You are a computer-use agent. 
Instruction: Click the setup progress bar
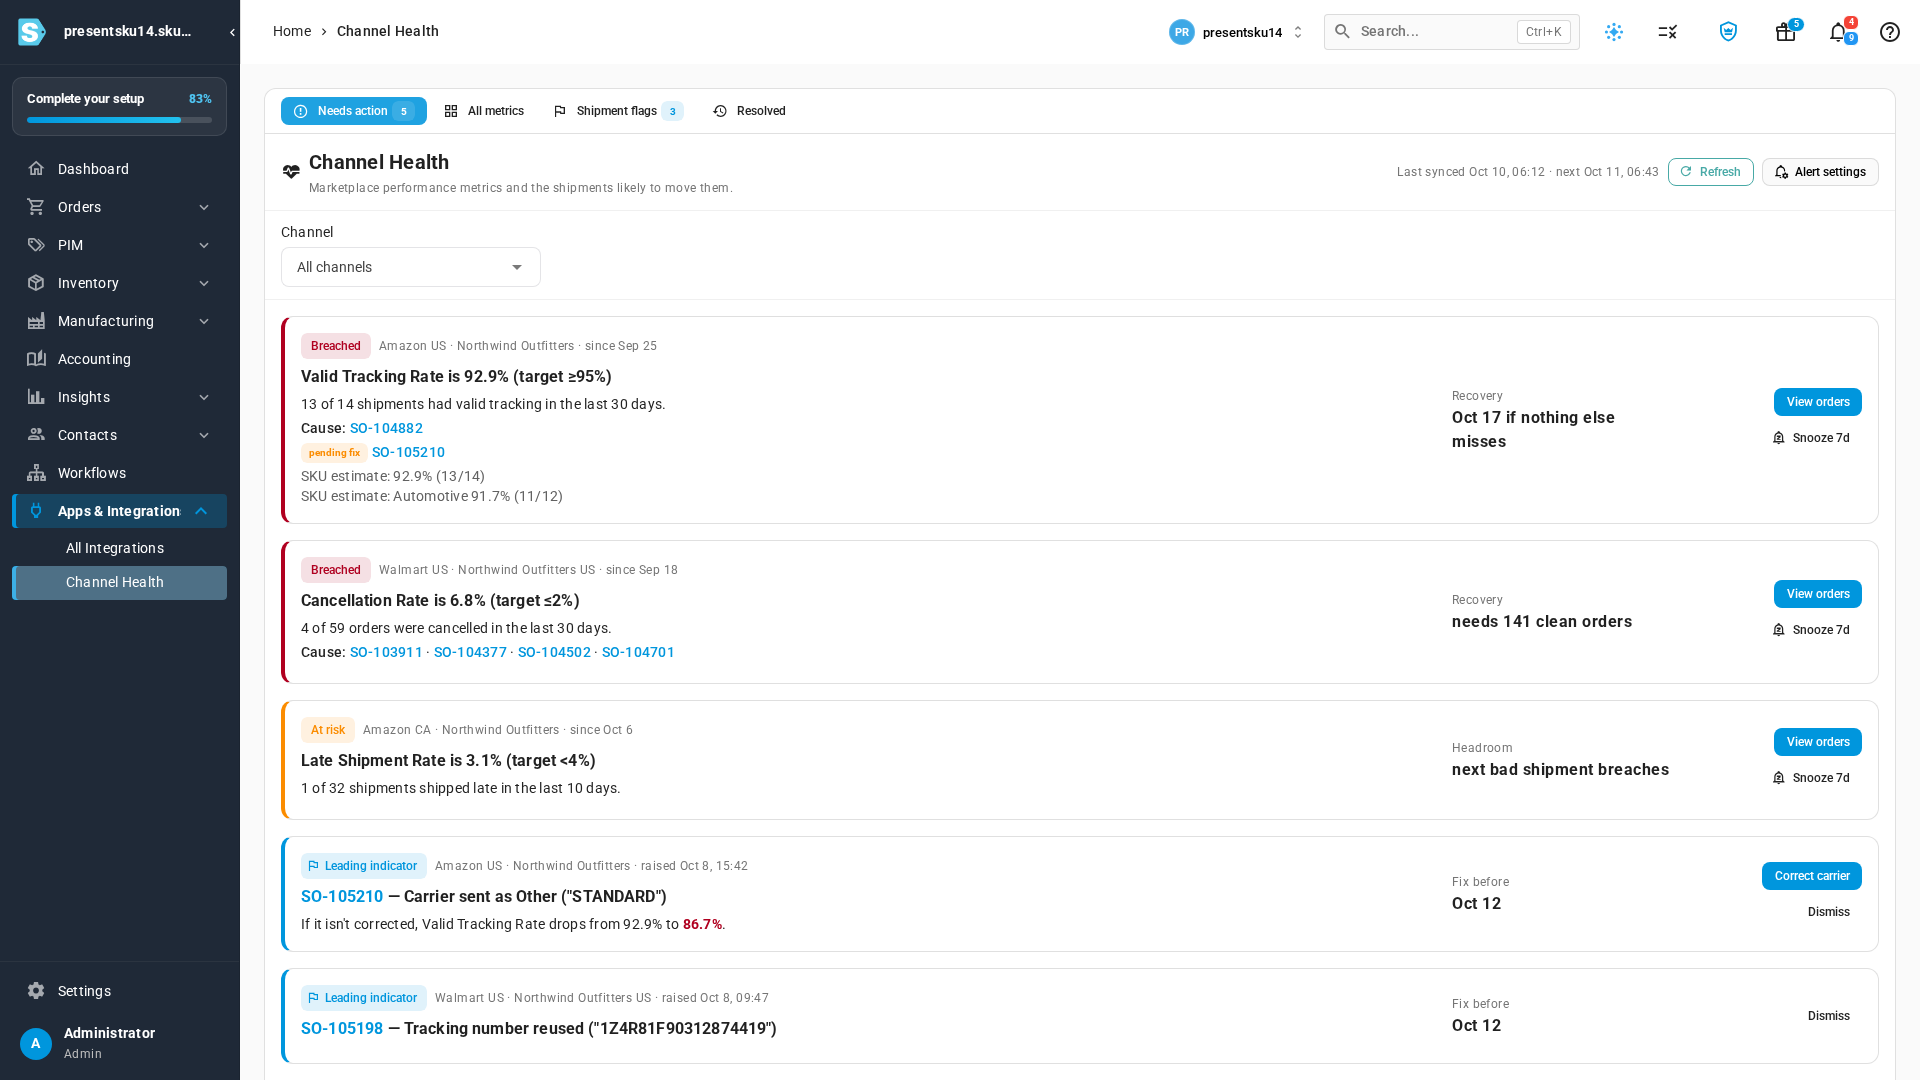[x=119, y=120]
